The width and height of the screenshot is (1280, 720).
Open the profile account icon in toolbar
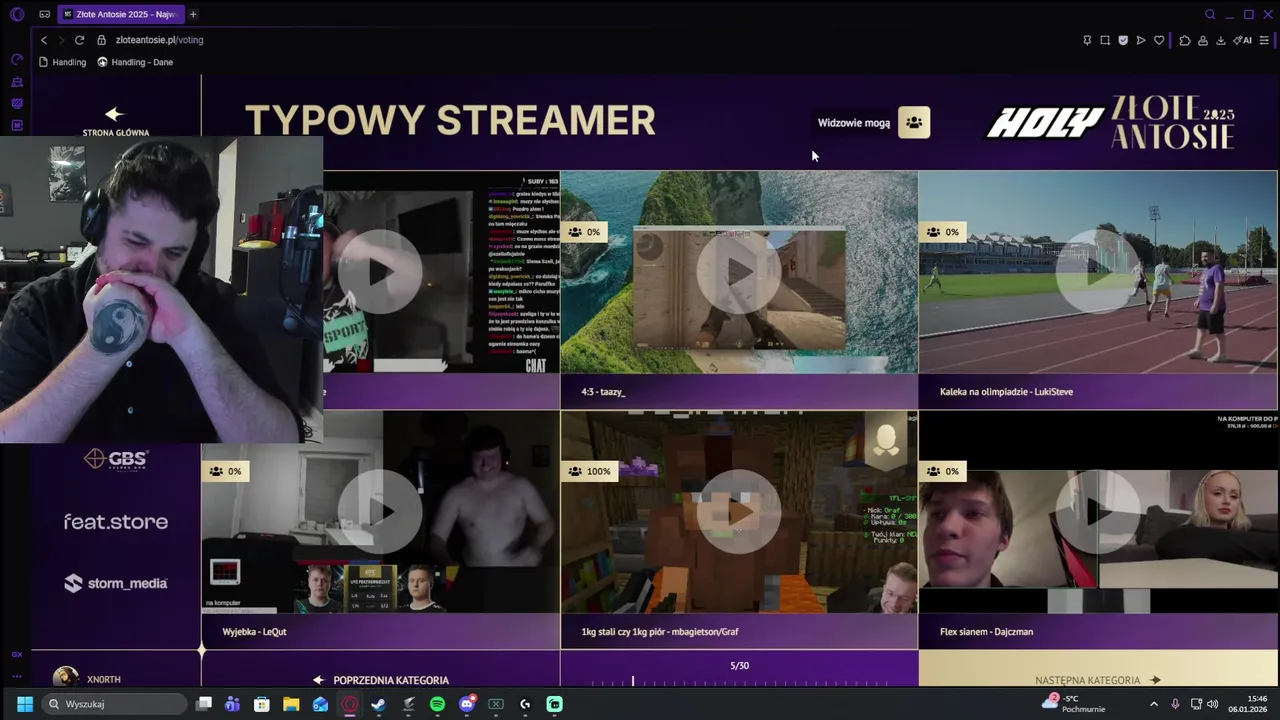coord(1203,40)
